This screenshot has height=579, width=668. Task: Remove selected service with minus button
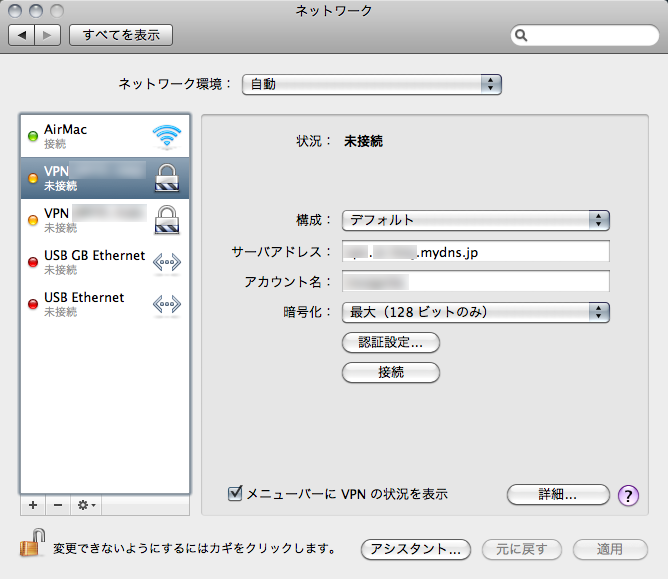[57, 506]
